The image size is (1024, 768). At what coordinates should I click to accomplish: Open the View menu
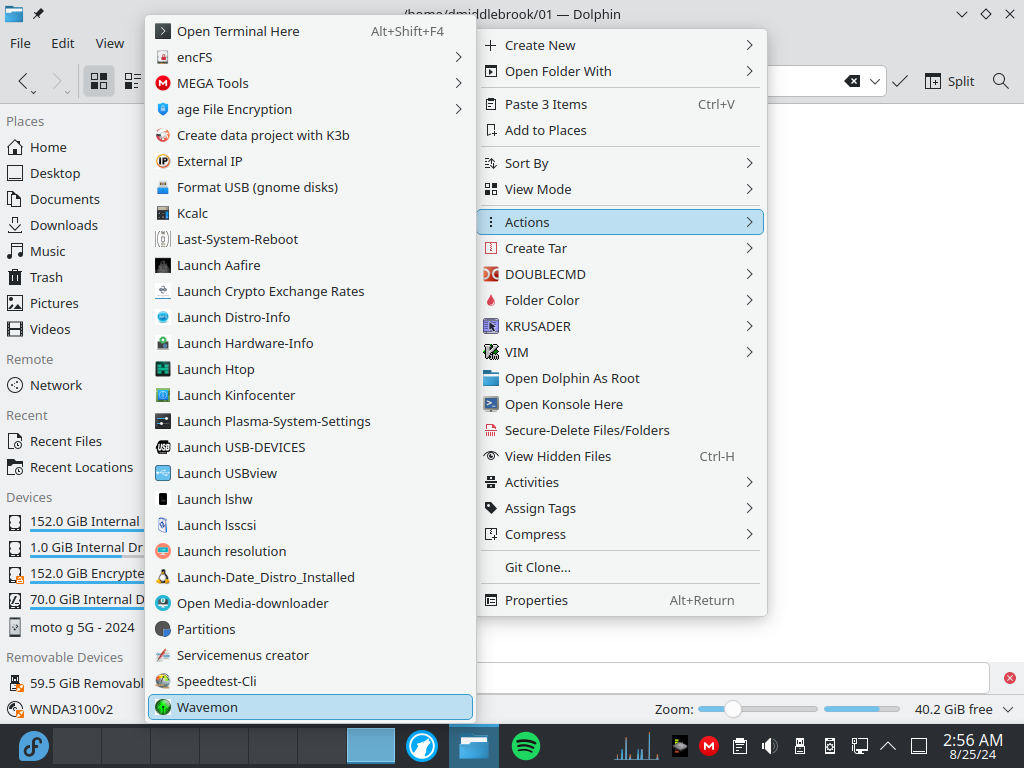pos(109,43)
